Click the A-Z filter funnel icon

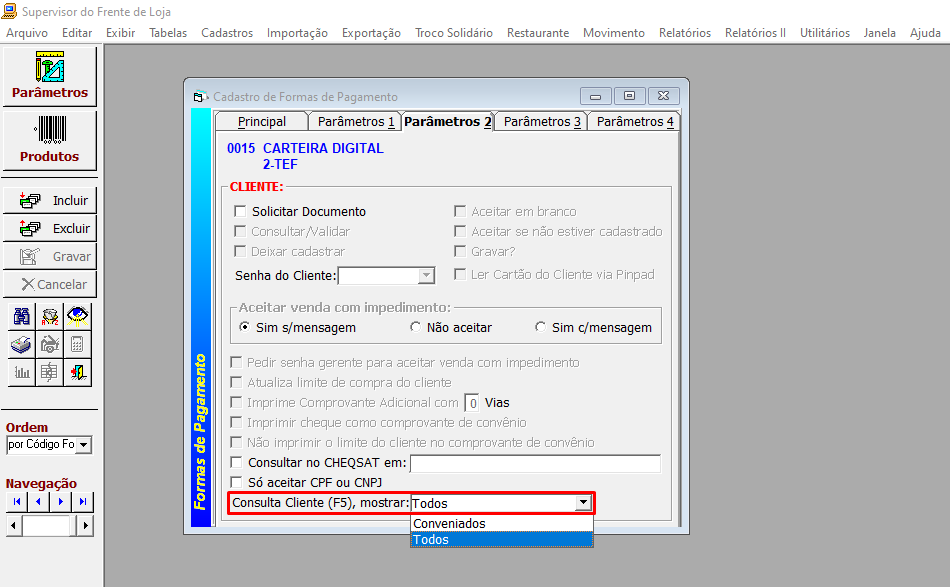pos(50,316)
